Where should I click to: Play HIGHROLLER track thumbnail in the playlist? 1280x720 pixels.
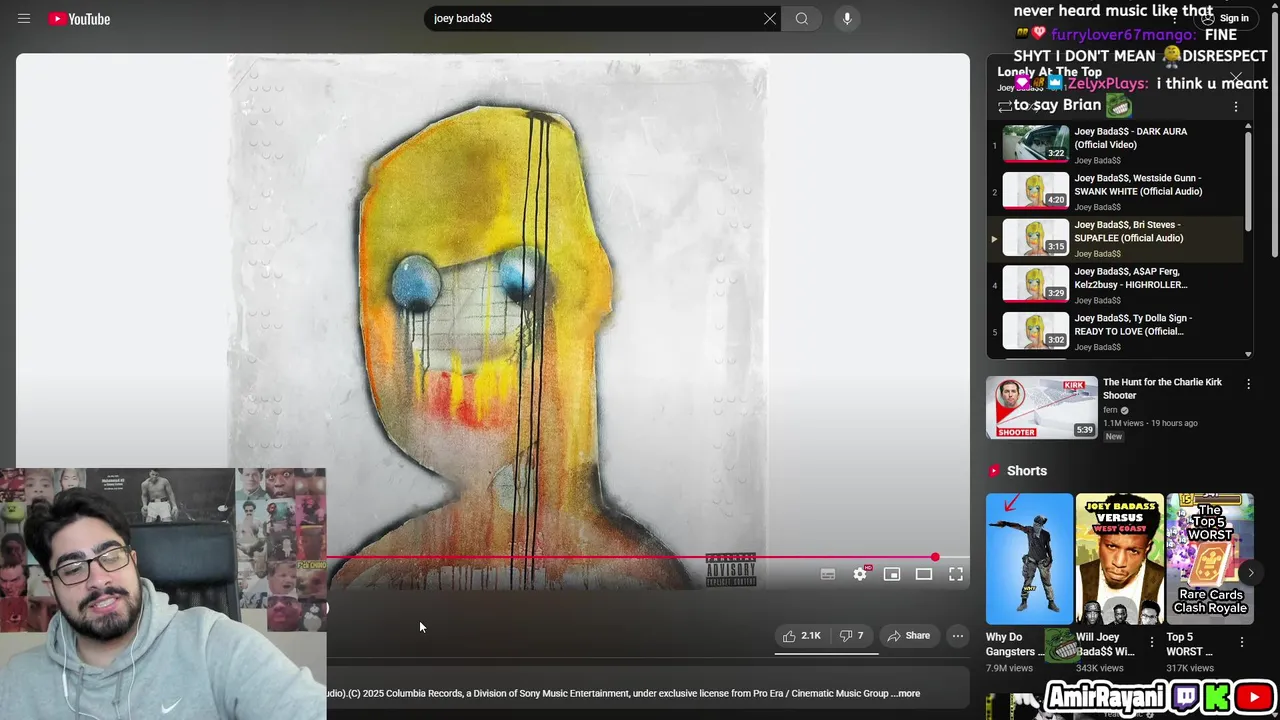(x=1036, y=283)
